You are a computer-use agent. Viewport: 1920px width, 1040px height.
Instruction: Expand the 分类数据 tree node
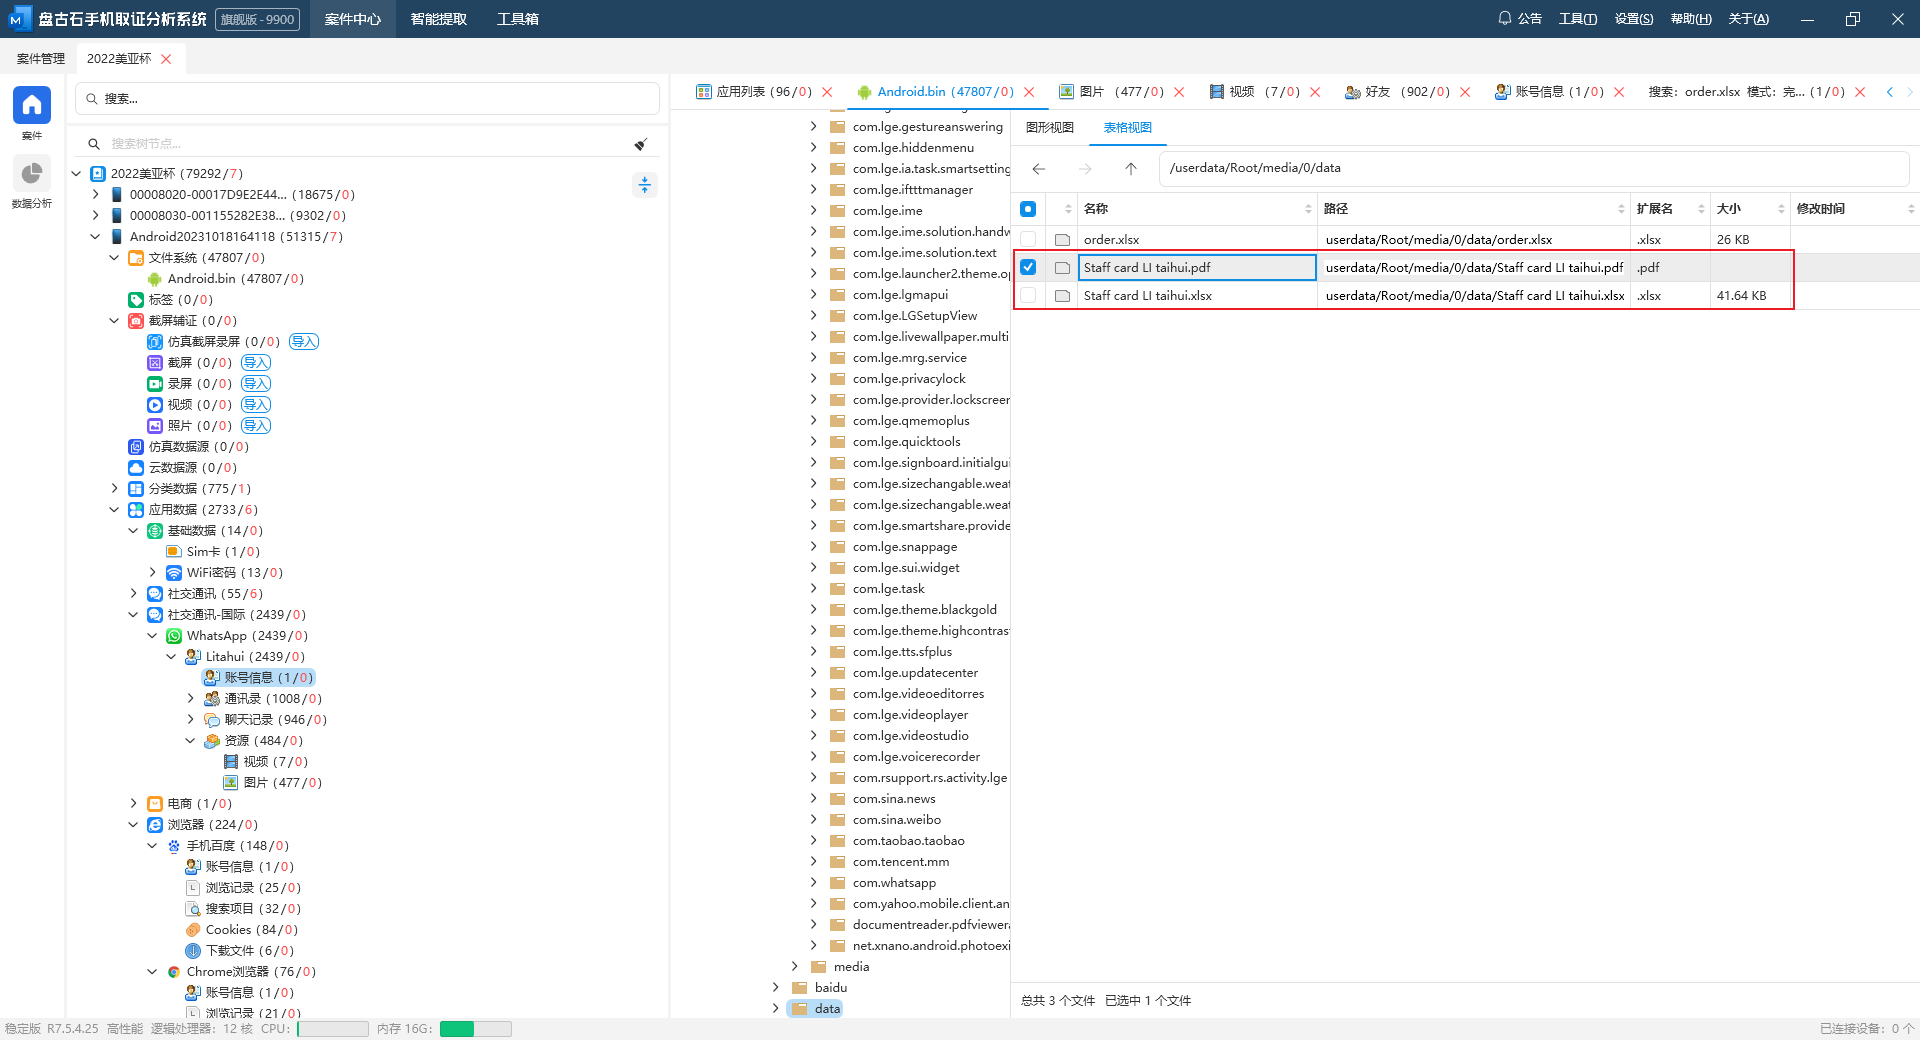pos(114,489)
